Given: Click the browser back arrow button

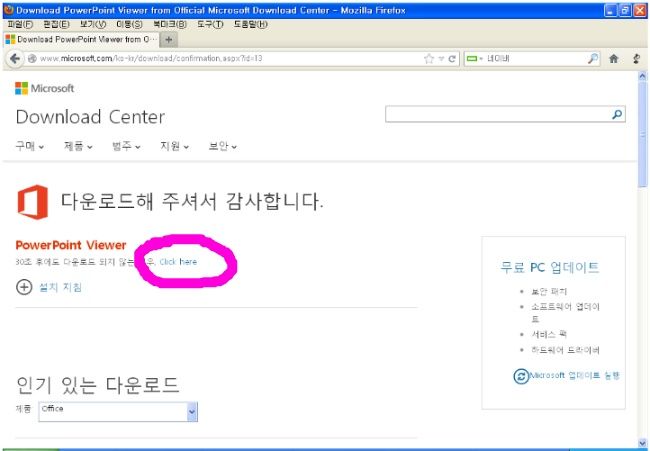Looking at the screenshot, I should click(15, 58).
